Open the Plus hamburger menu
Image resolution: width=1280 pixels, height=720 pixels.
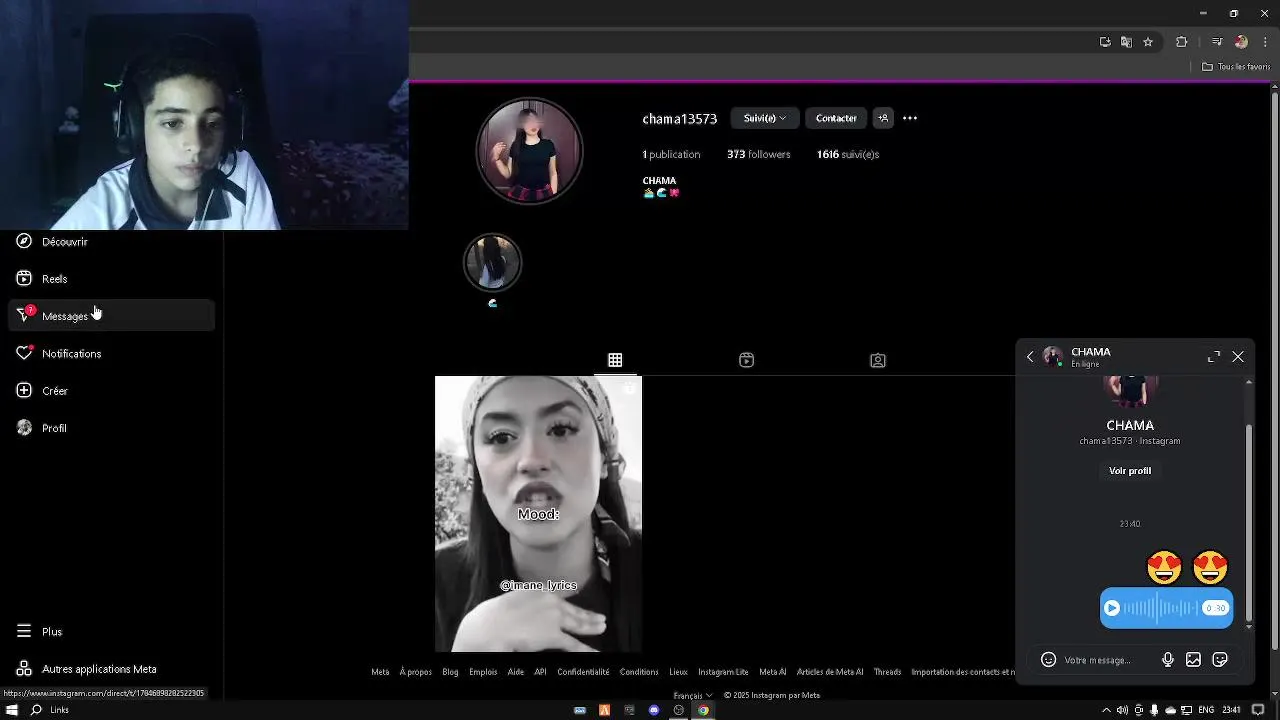pyautogui.click(x=111, y=631)
